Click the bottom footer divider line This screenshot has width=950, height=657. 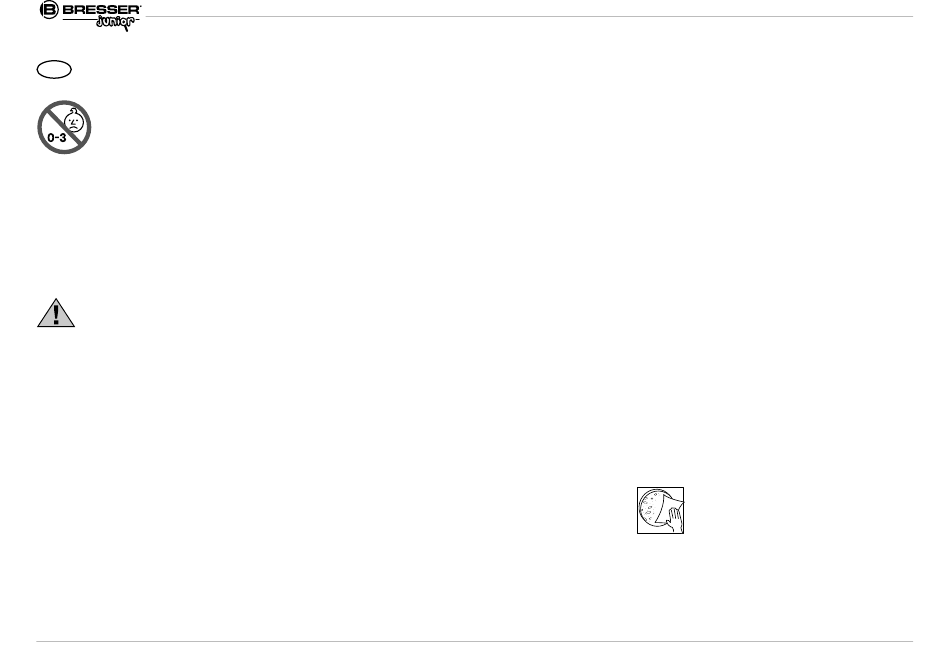click(474, 641)
